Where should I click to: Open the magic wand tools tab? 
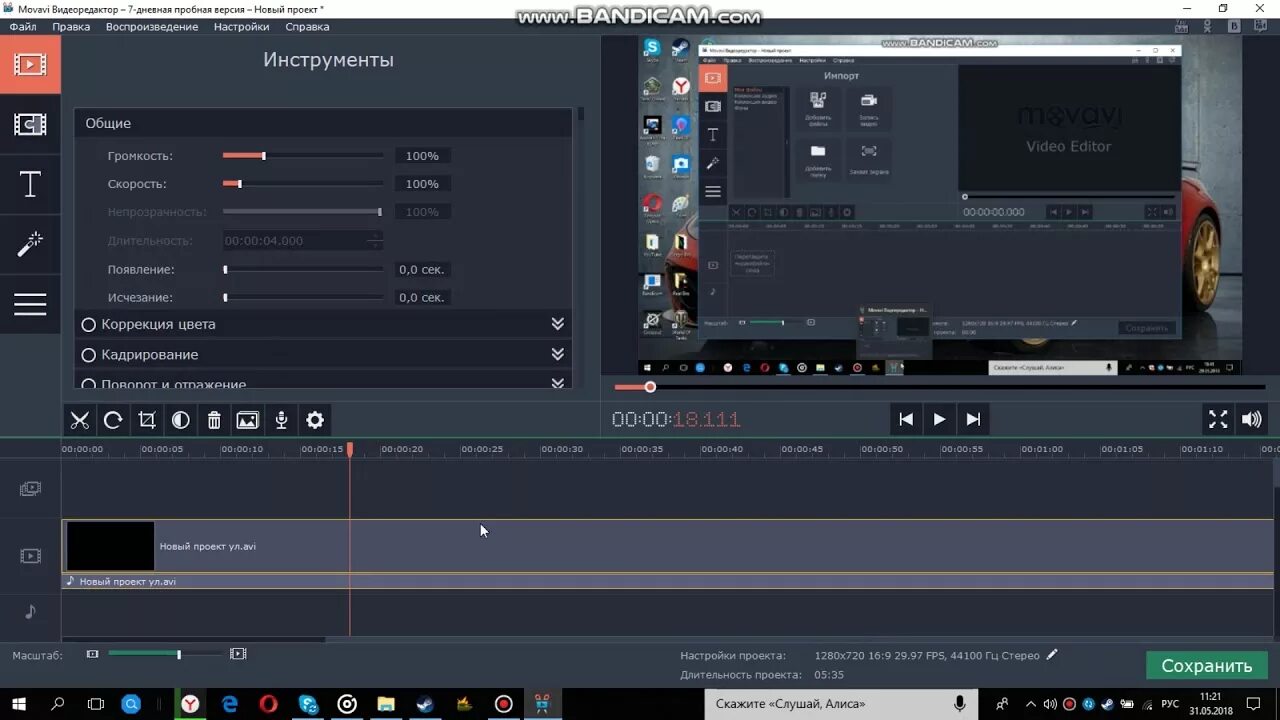pos(30,243)
